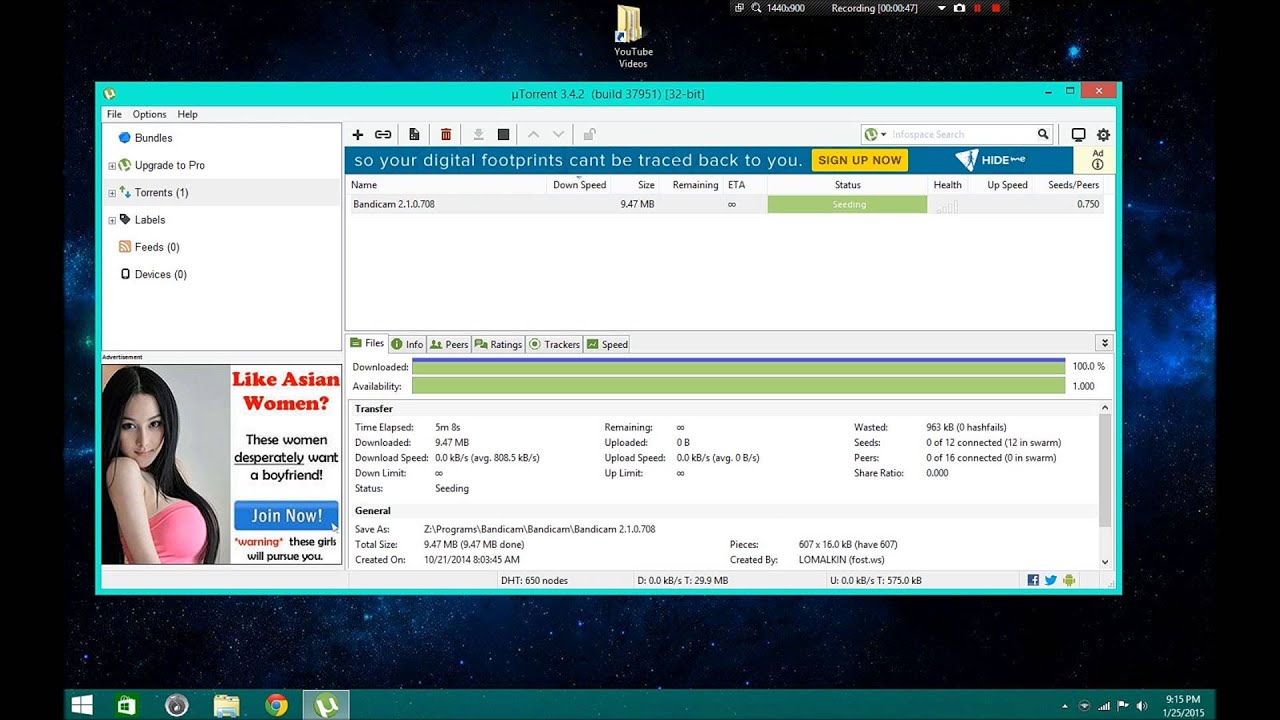Create a new torrent file icon
Image resolution: width=1280 pixels, height=720 pixels.
click(414, 134)
